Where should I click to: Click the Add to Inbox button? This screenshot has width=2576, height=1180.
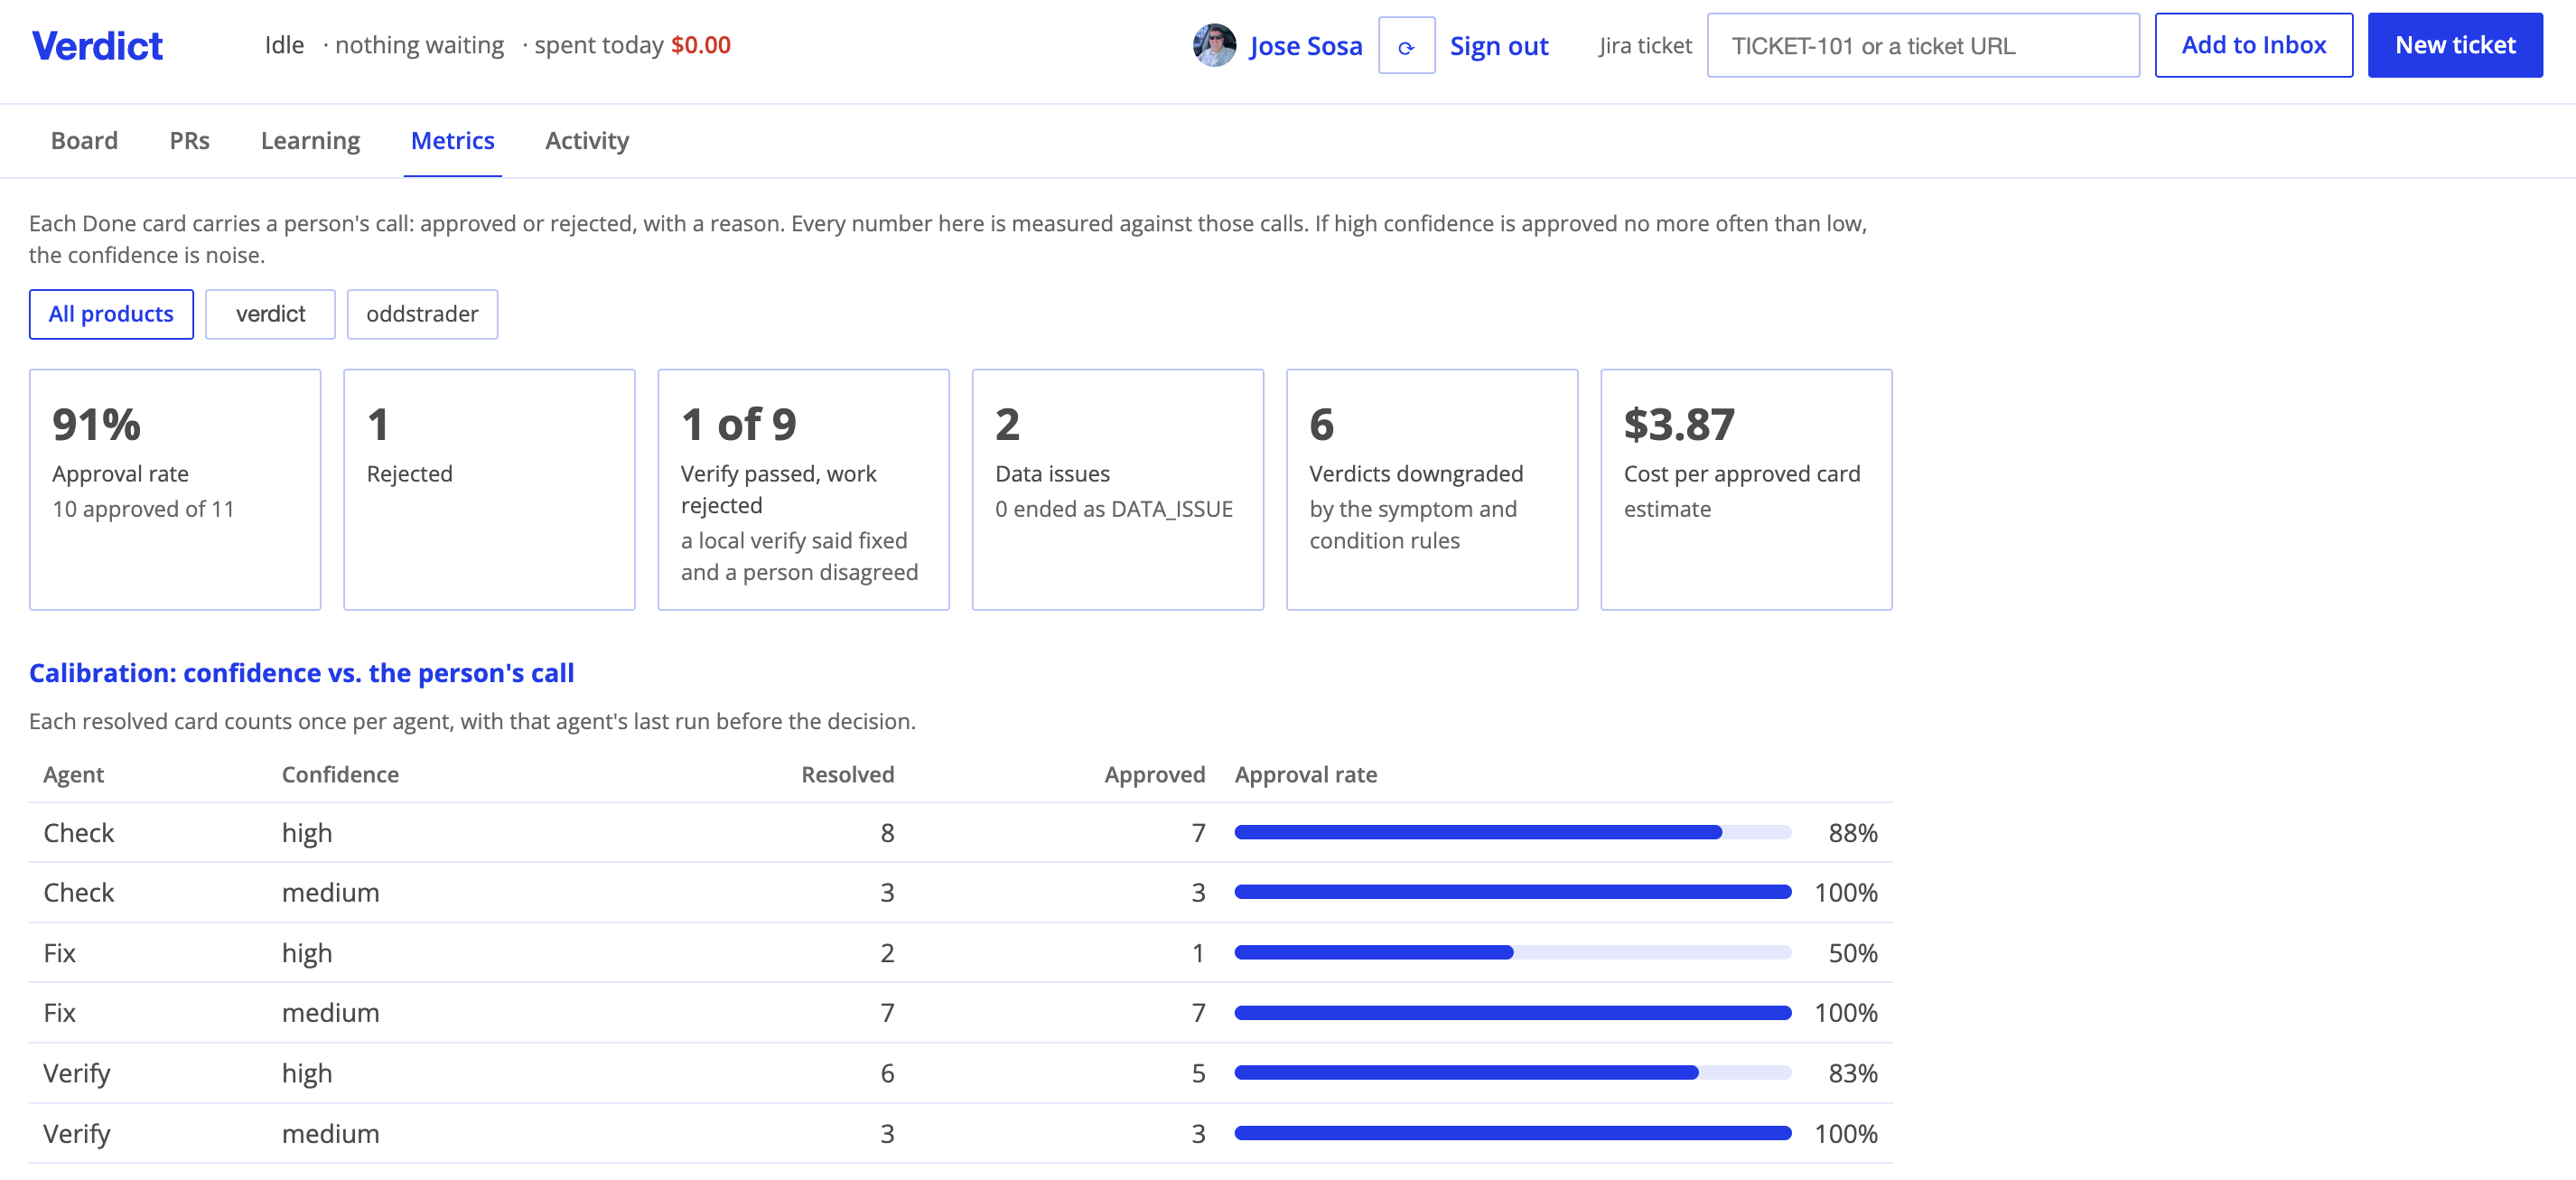click(x=2253, y=45)
